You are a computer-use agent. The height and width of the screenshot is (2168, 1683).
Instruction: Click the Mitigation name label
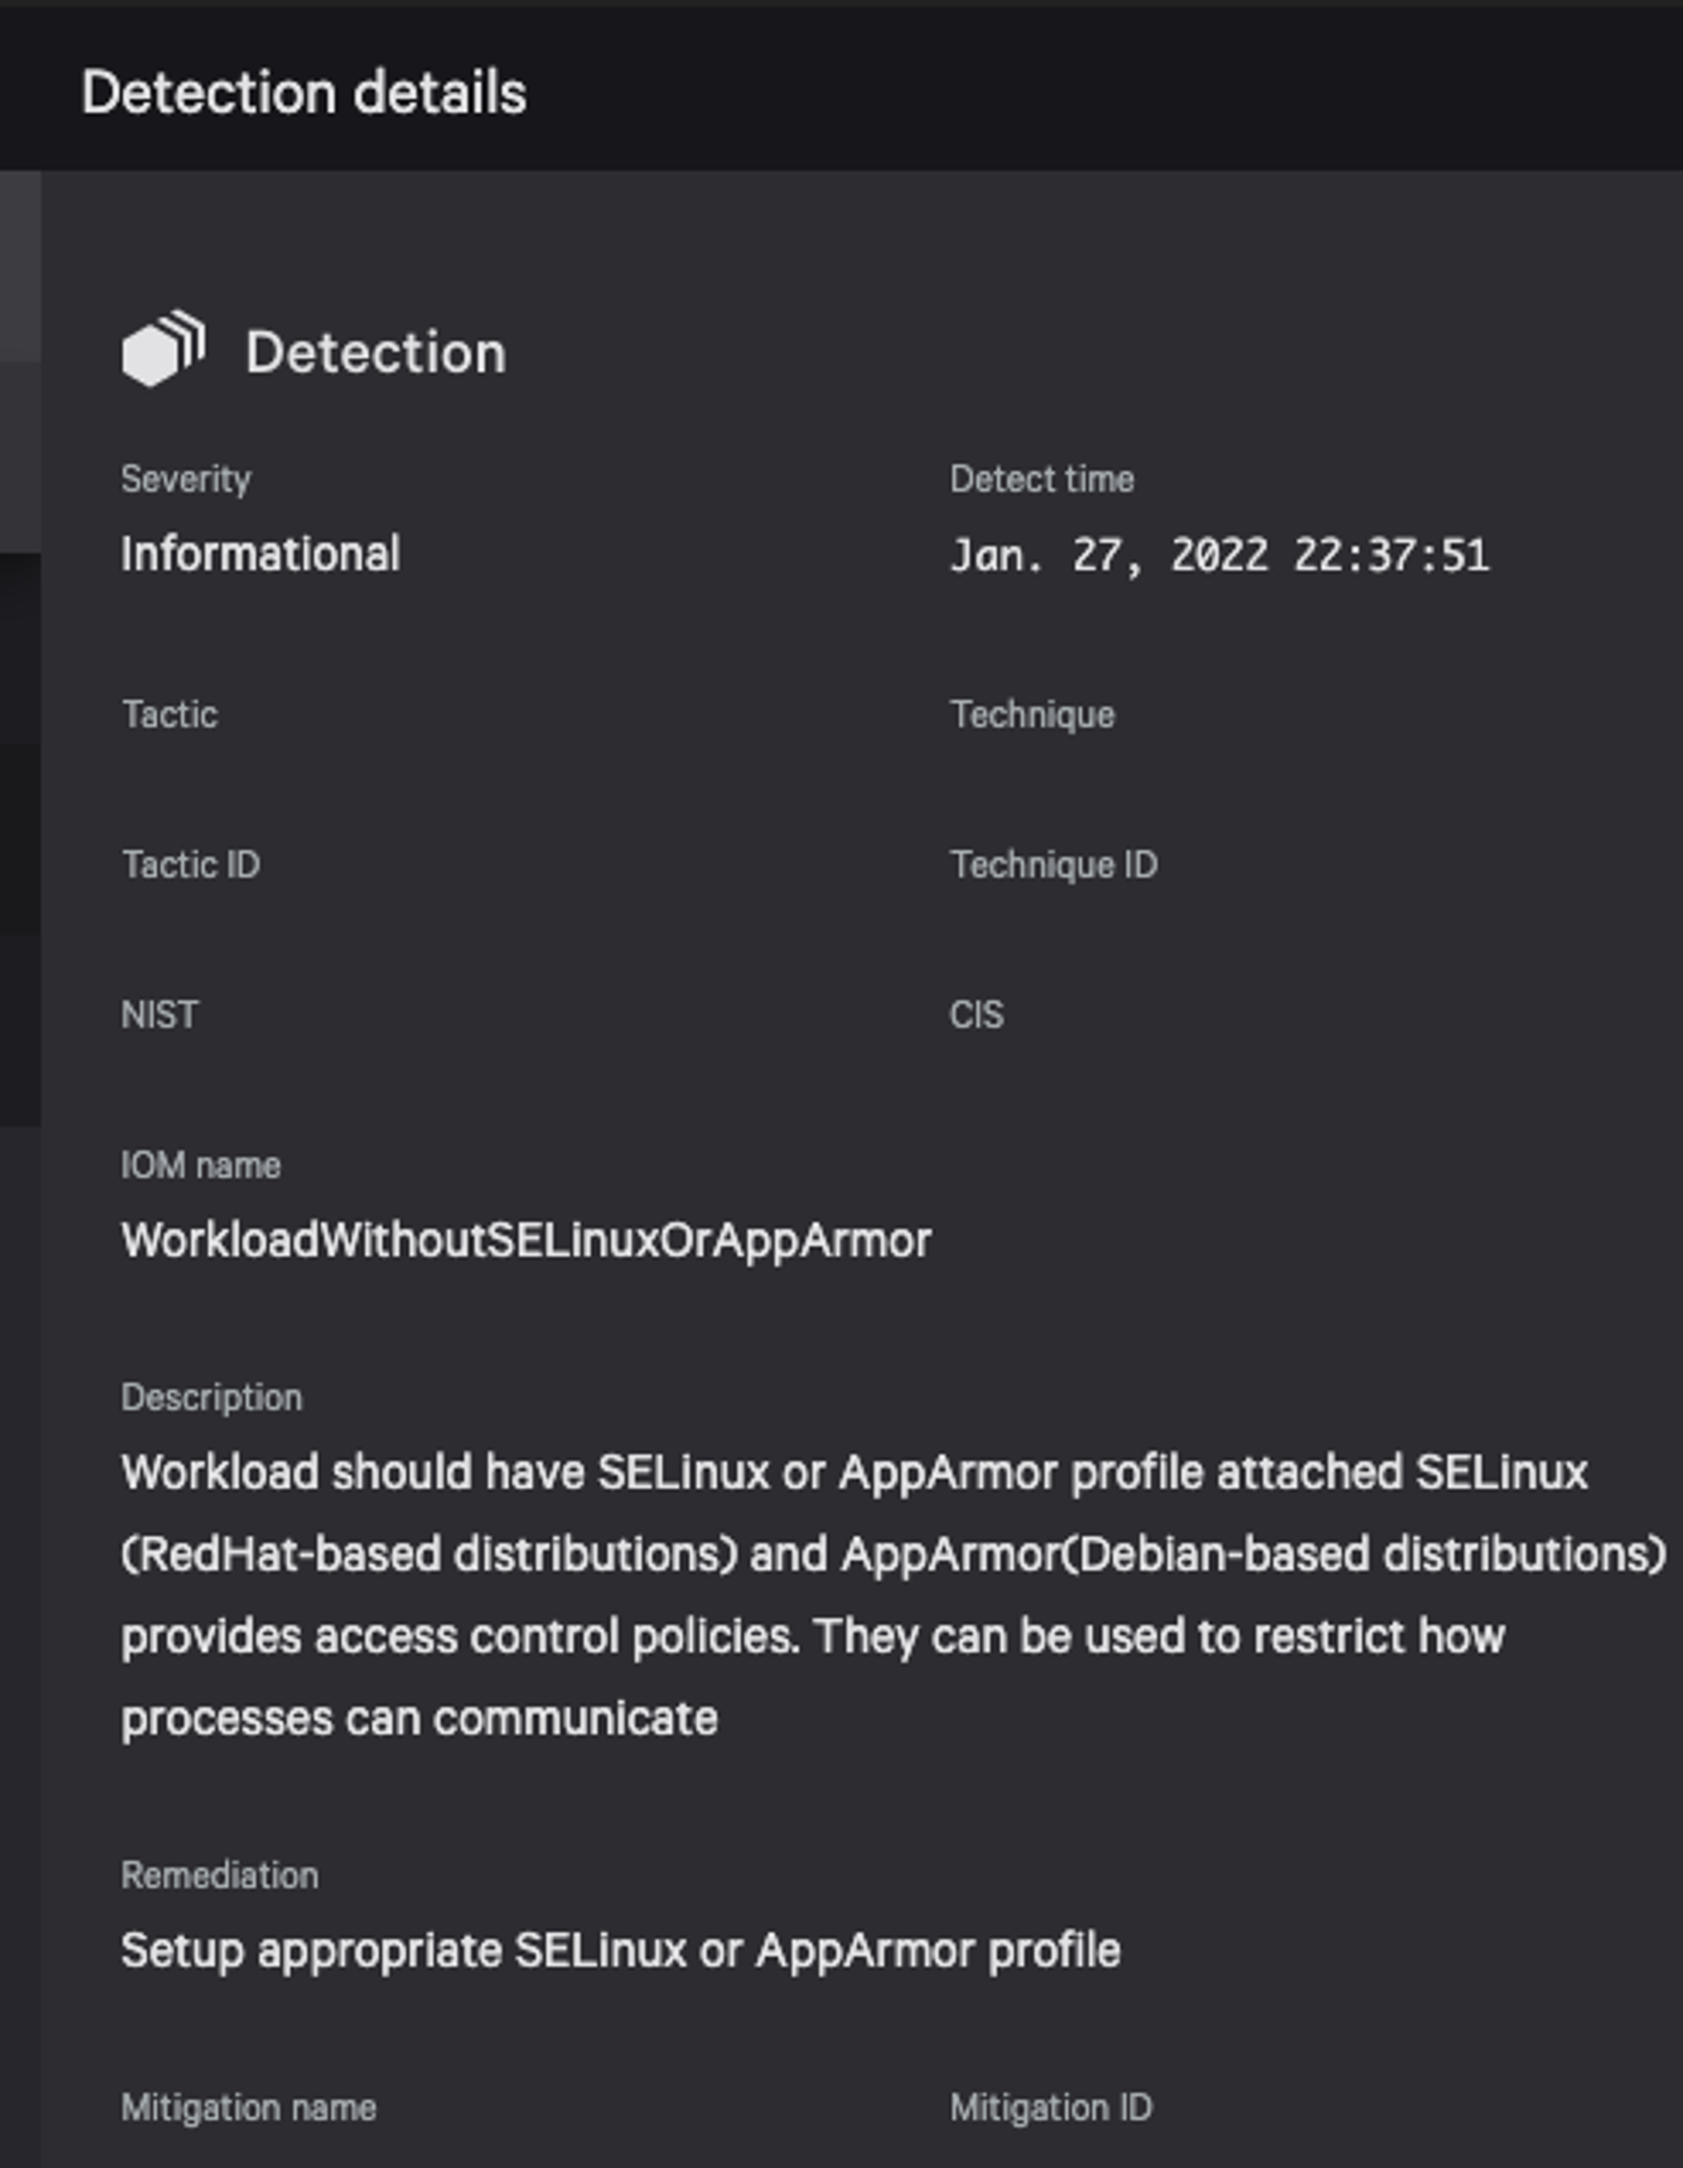pyautogui.click(x=248, y=2107)
